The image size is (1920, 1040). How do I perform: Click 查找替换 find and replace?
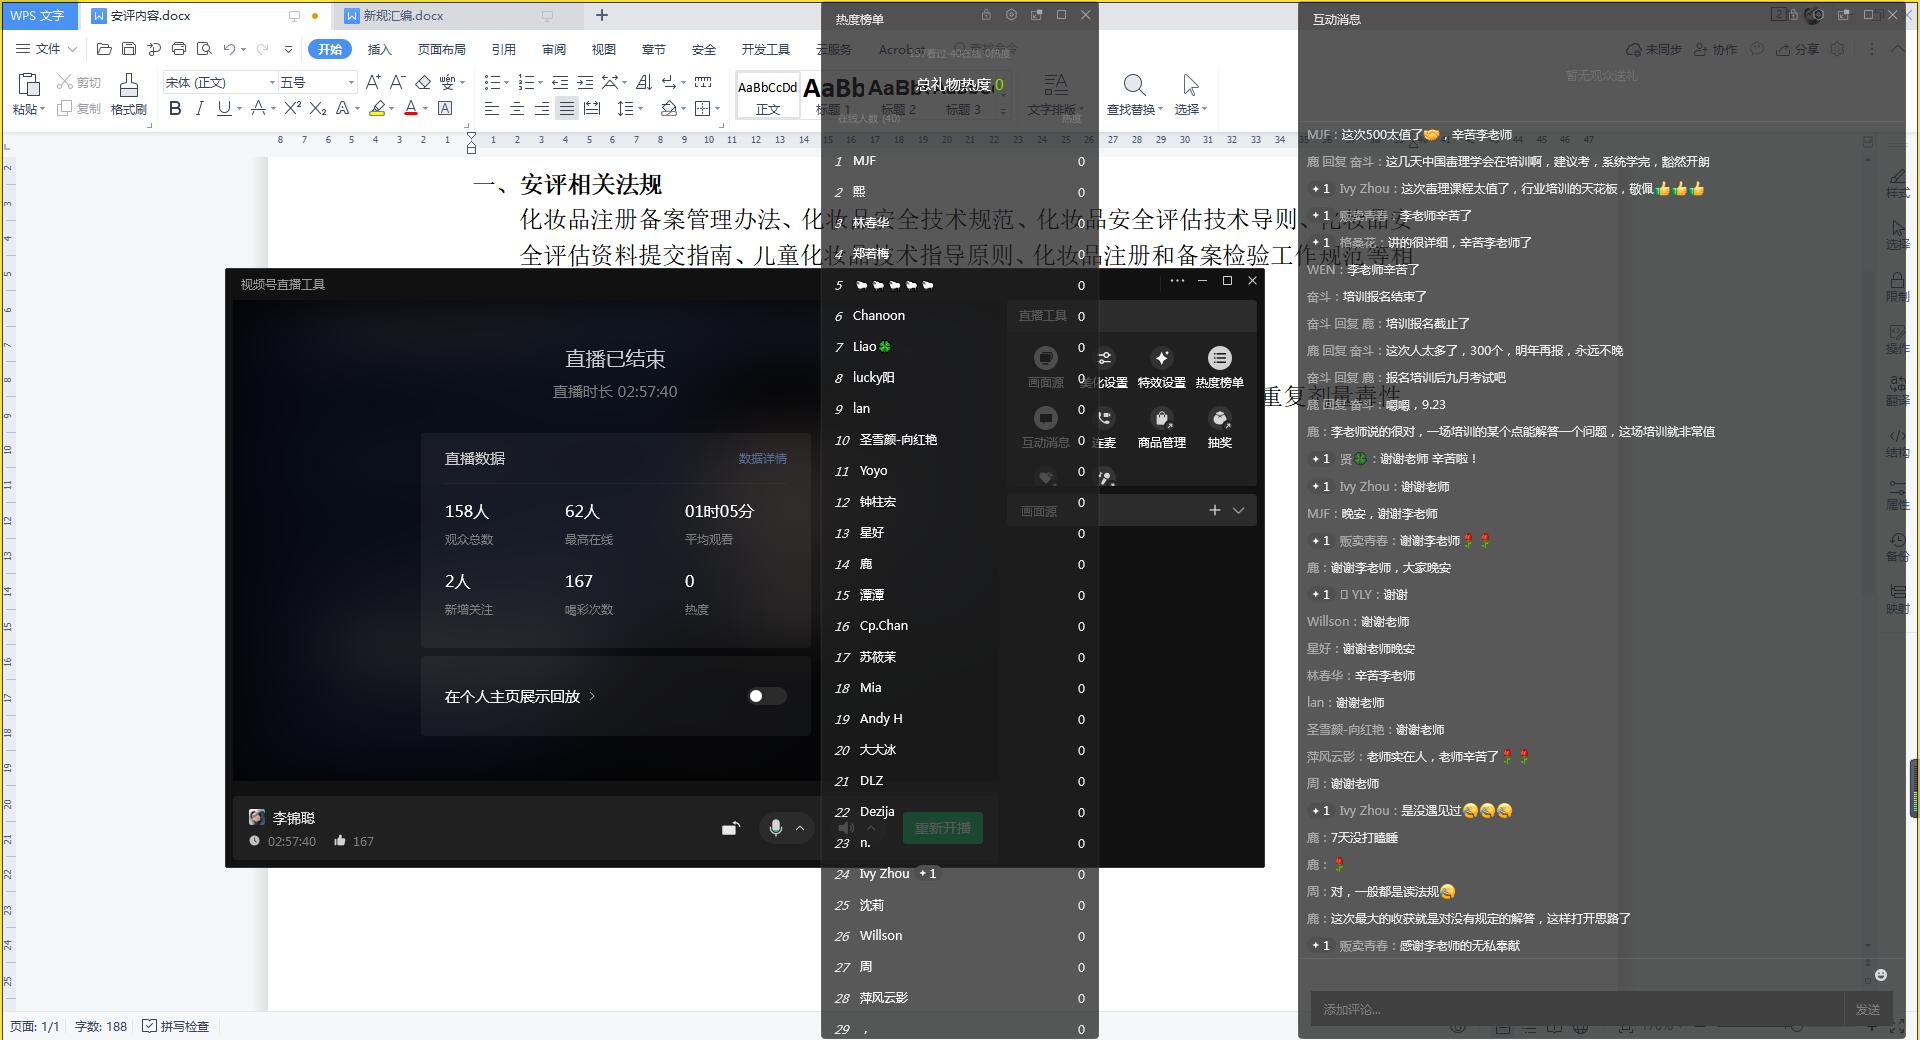pos(1134,94)
